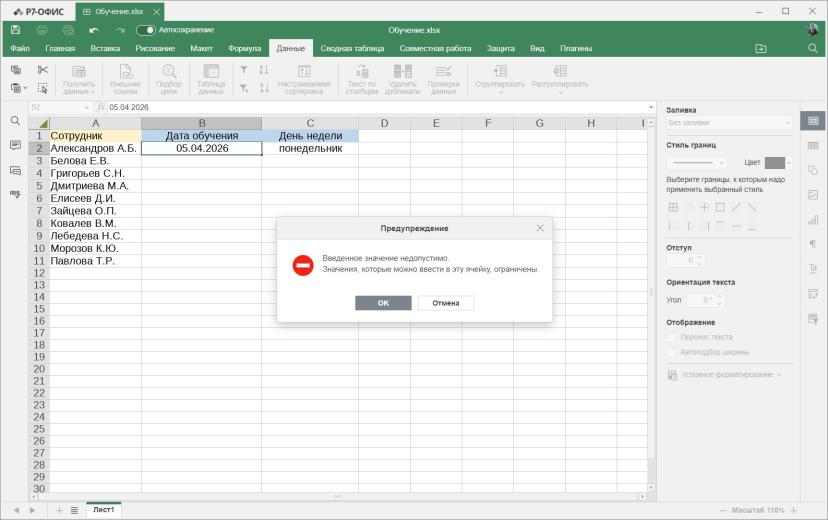Click the Open file location icon
This screenshot has width=828, height=520.
pyautogui.click(x=760, y=49)
